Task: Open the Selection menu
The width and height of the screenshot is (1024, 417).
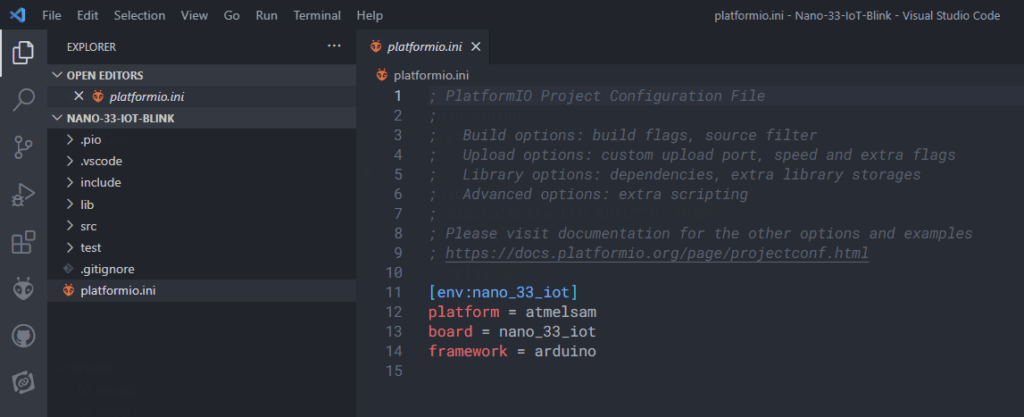Action: coord(140,15)
